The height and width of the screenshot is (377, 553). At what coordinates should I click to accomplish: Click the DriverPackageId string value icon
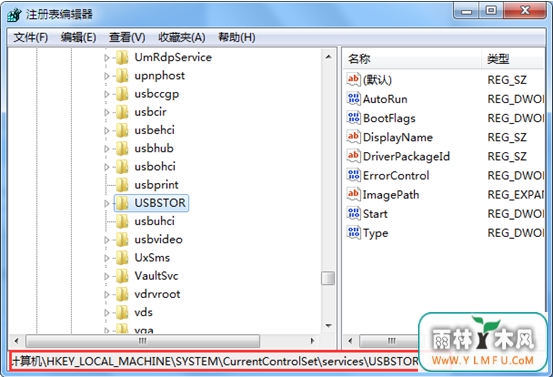pyautogui.click(x=353, y=156)
